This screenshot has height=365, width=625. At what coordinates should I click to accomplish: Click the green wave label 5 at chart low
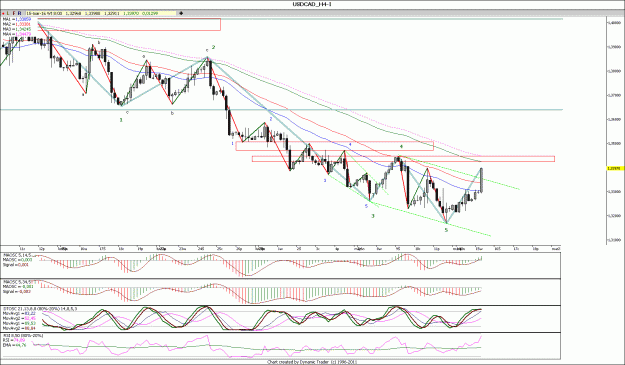coord(446,230)
